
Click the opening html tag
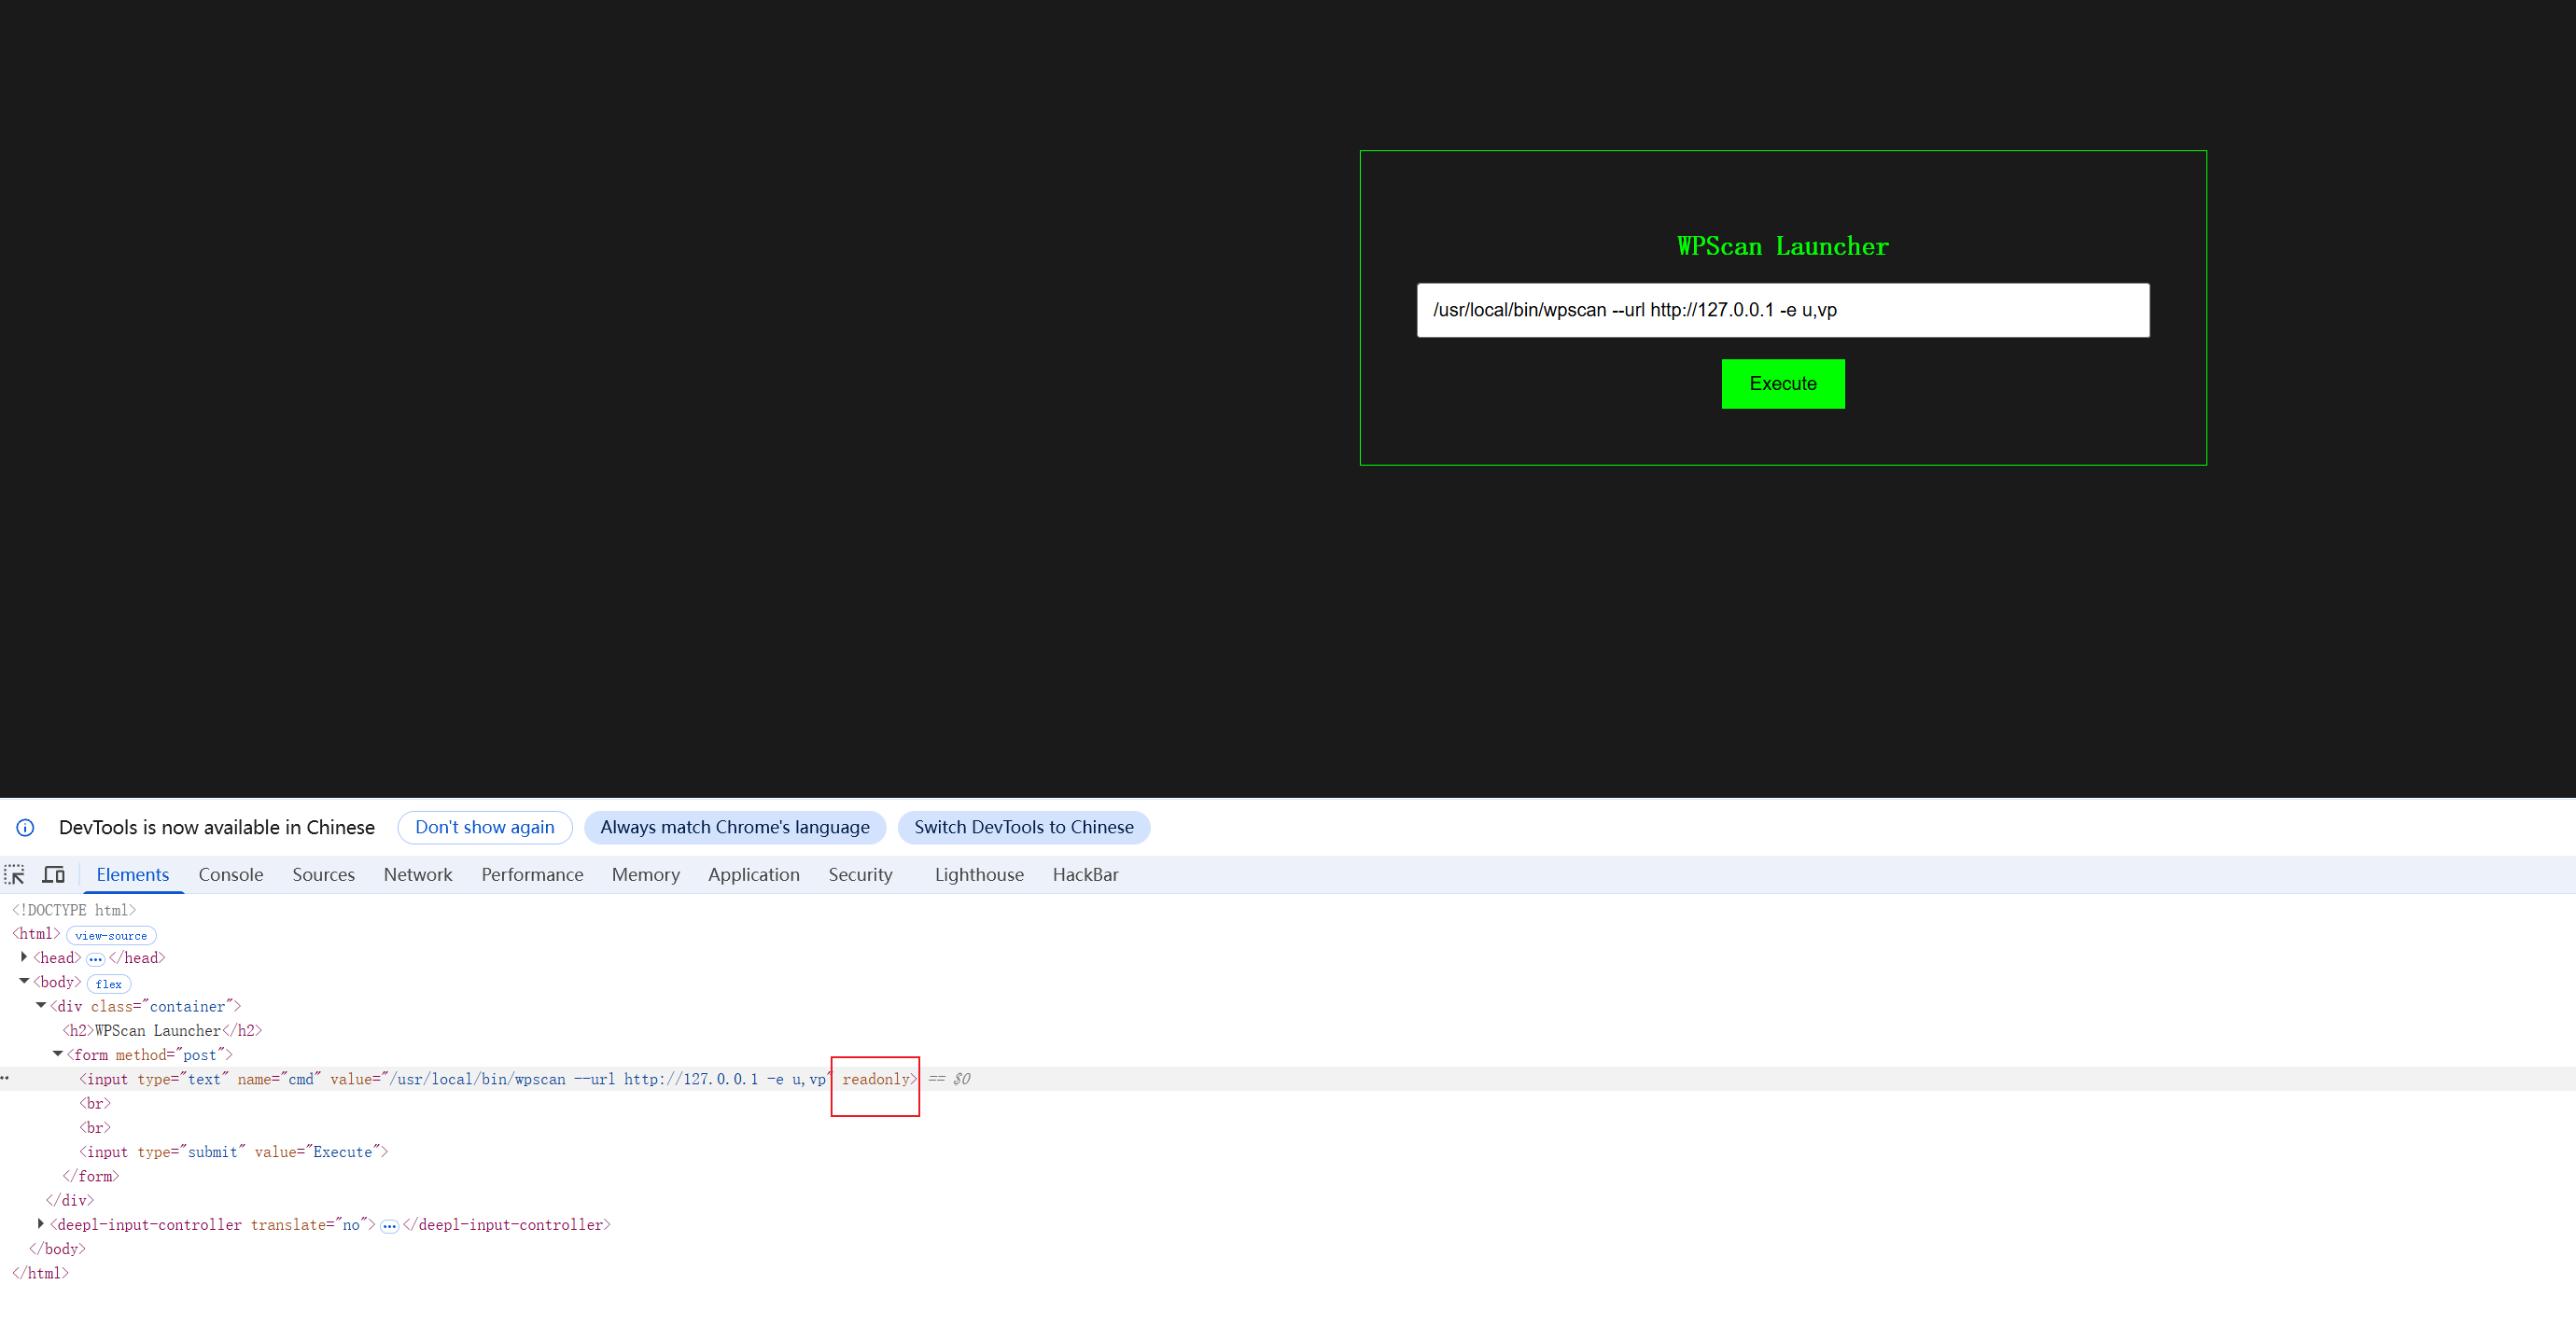point(37,934)
